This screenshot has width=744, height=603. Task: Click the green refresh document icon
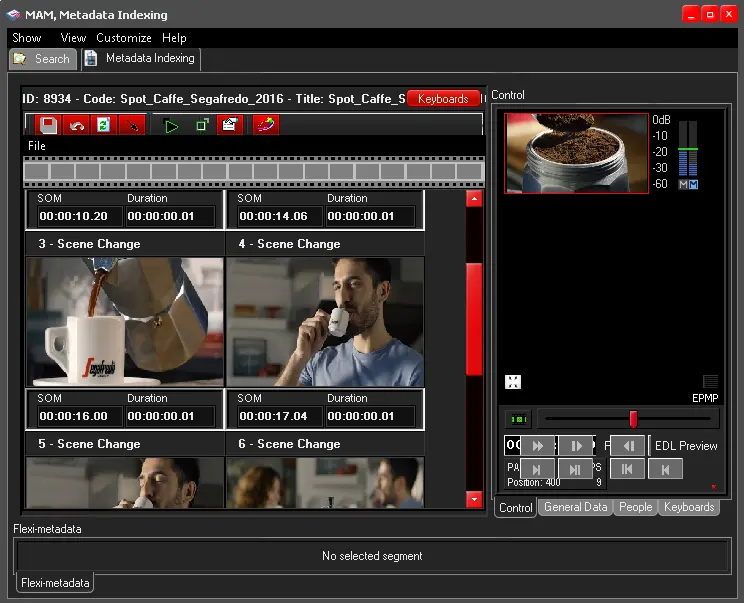[x=103, y=125]
